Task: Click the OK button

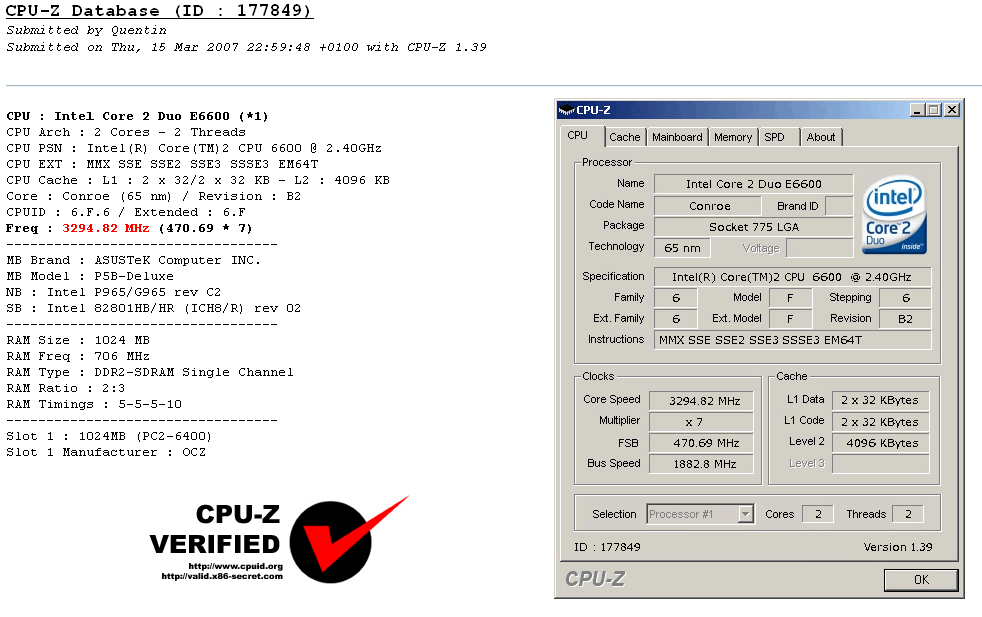Action: click(x=921, y=580)
